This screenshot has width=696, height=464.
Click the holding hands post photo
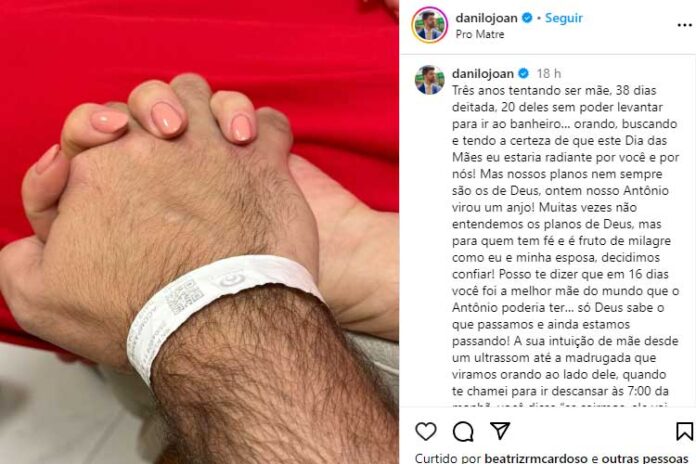pos(199,232)
